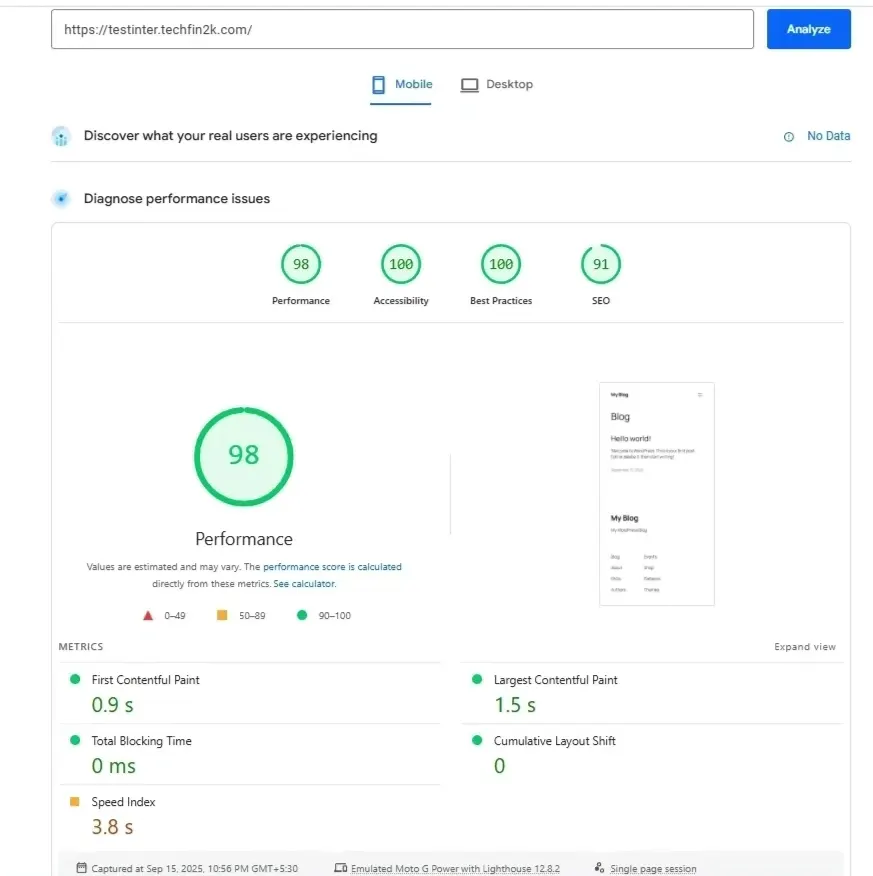Click the Diagnose performance issues icon
The image size is (873, 876).
[61, 198]
